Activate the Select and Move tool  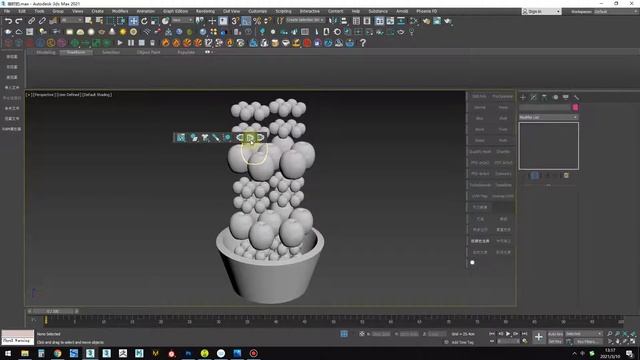point(133,20)
